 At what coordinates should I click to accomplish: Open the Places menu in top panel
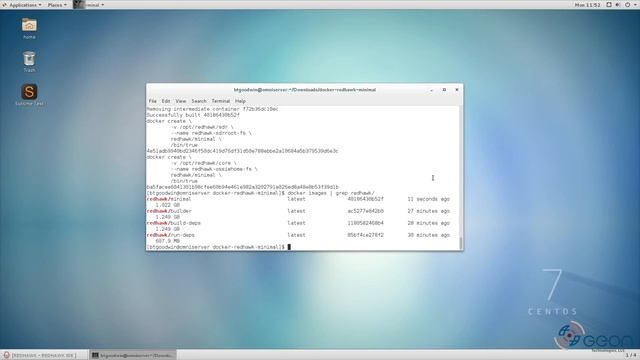[57, 5]
